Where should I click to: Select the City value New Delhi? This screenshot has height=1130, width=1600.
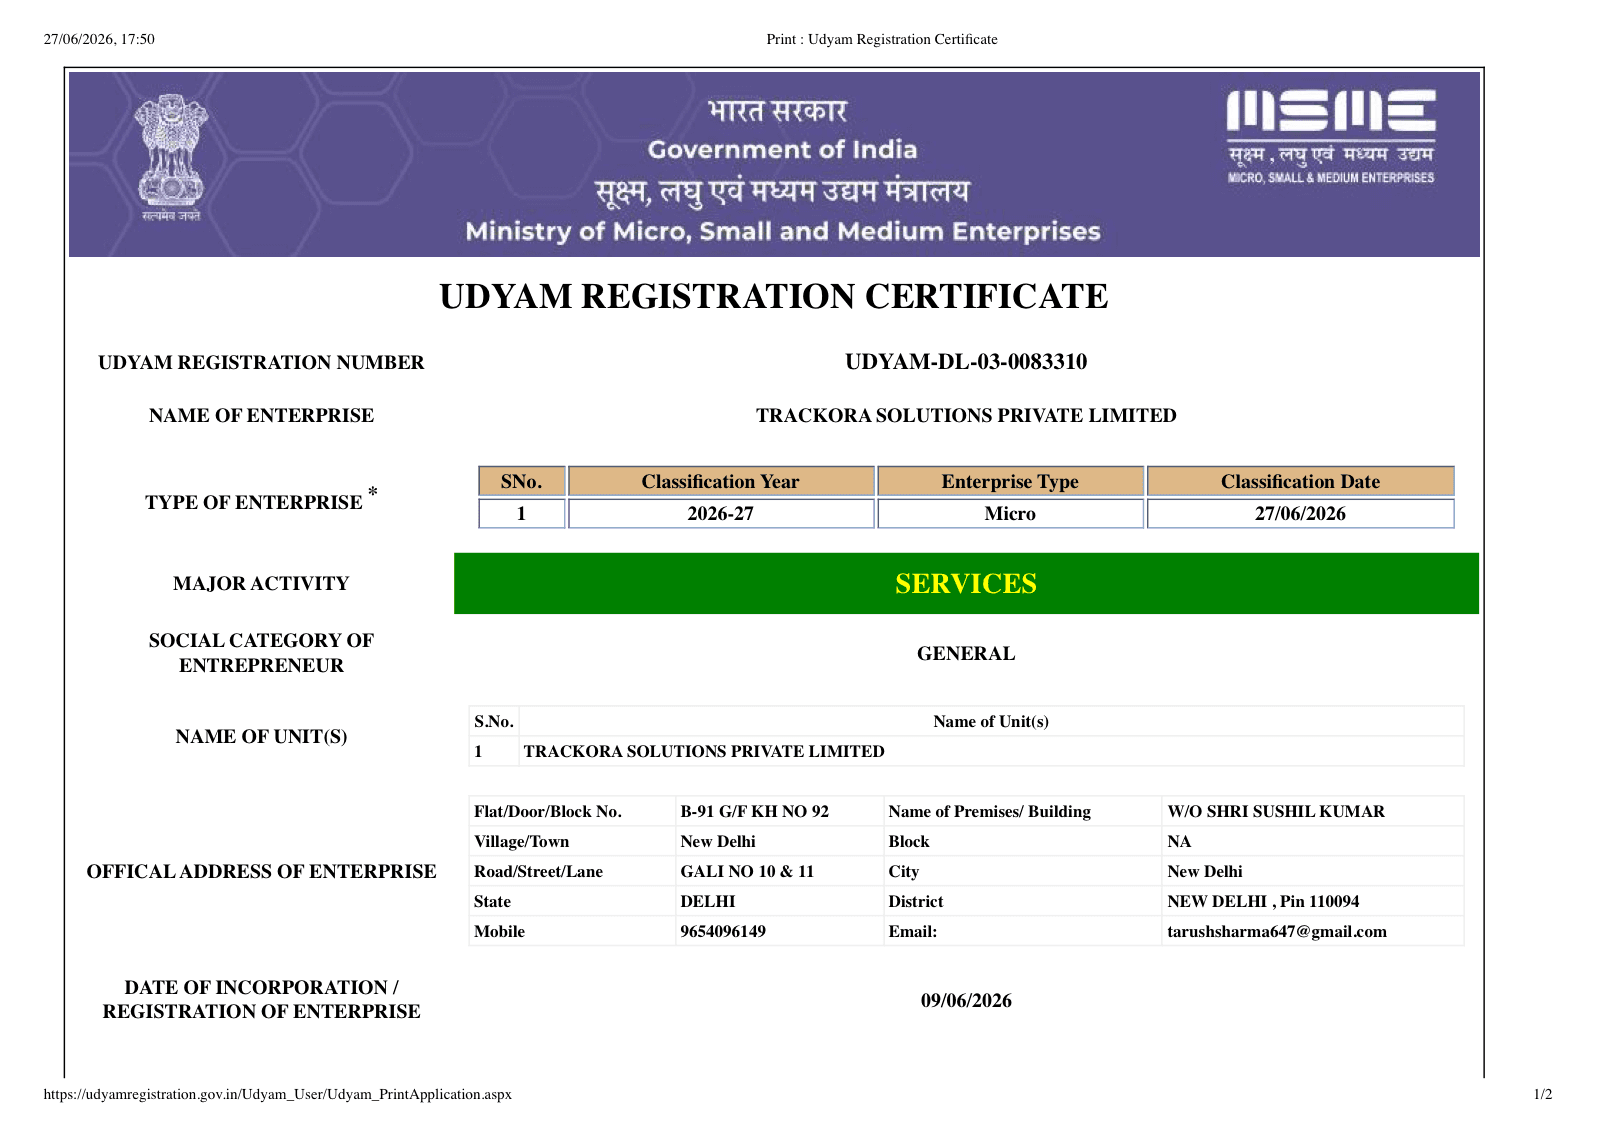pos(1205,871)
